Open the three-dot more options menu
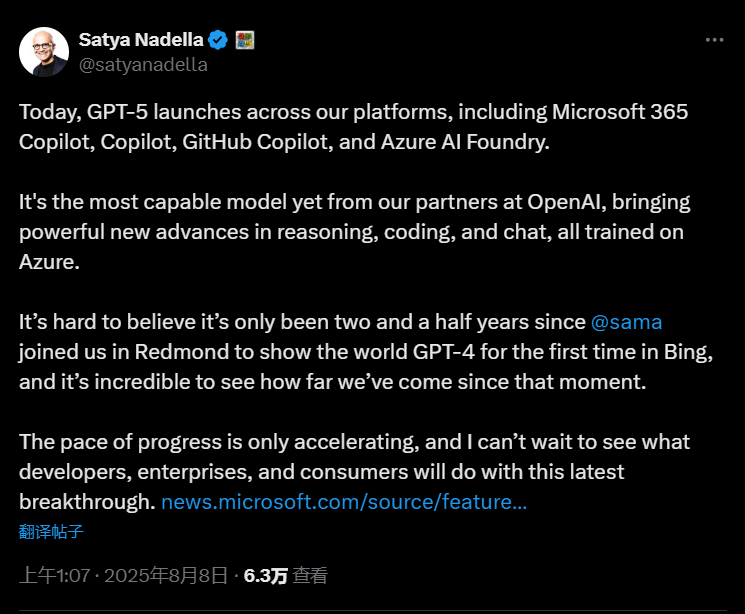Screen dimensions: 745x614 [x=714, y=40]
